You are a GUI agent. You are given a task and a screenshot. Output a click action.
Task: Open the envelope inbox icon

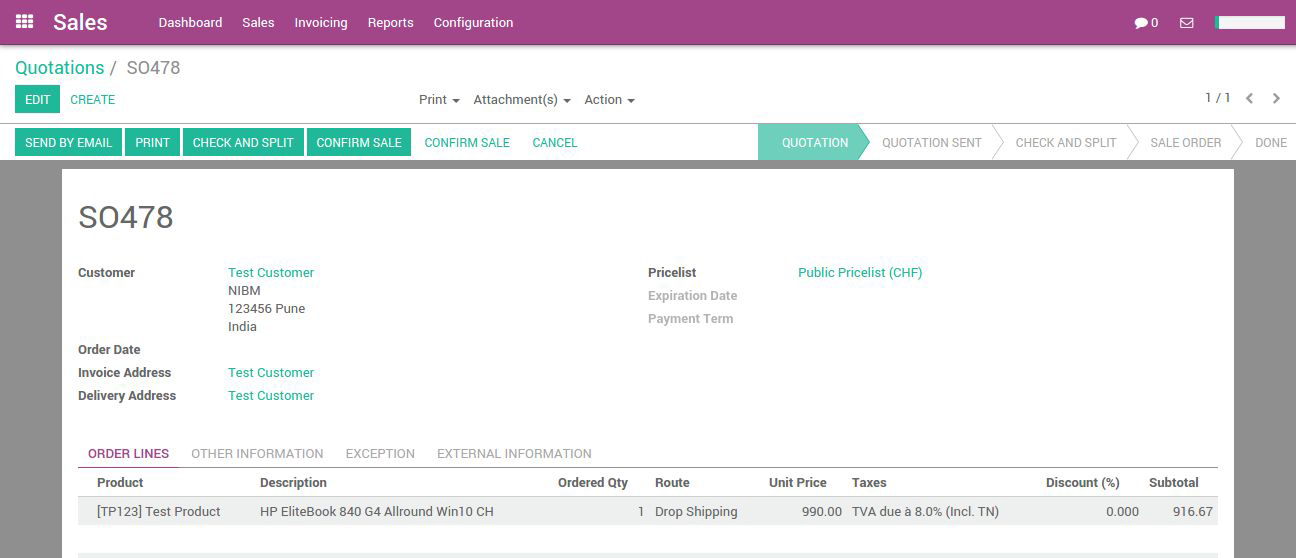[1187, 22]
